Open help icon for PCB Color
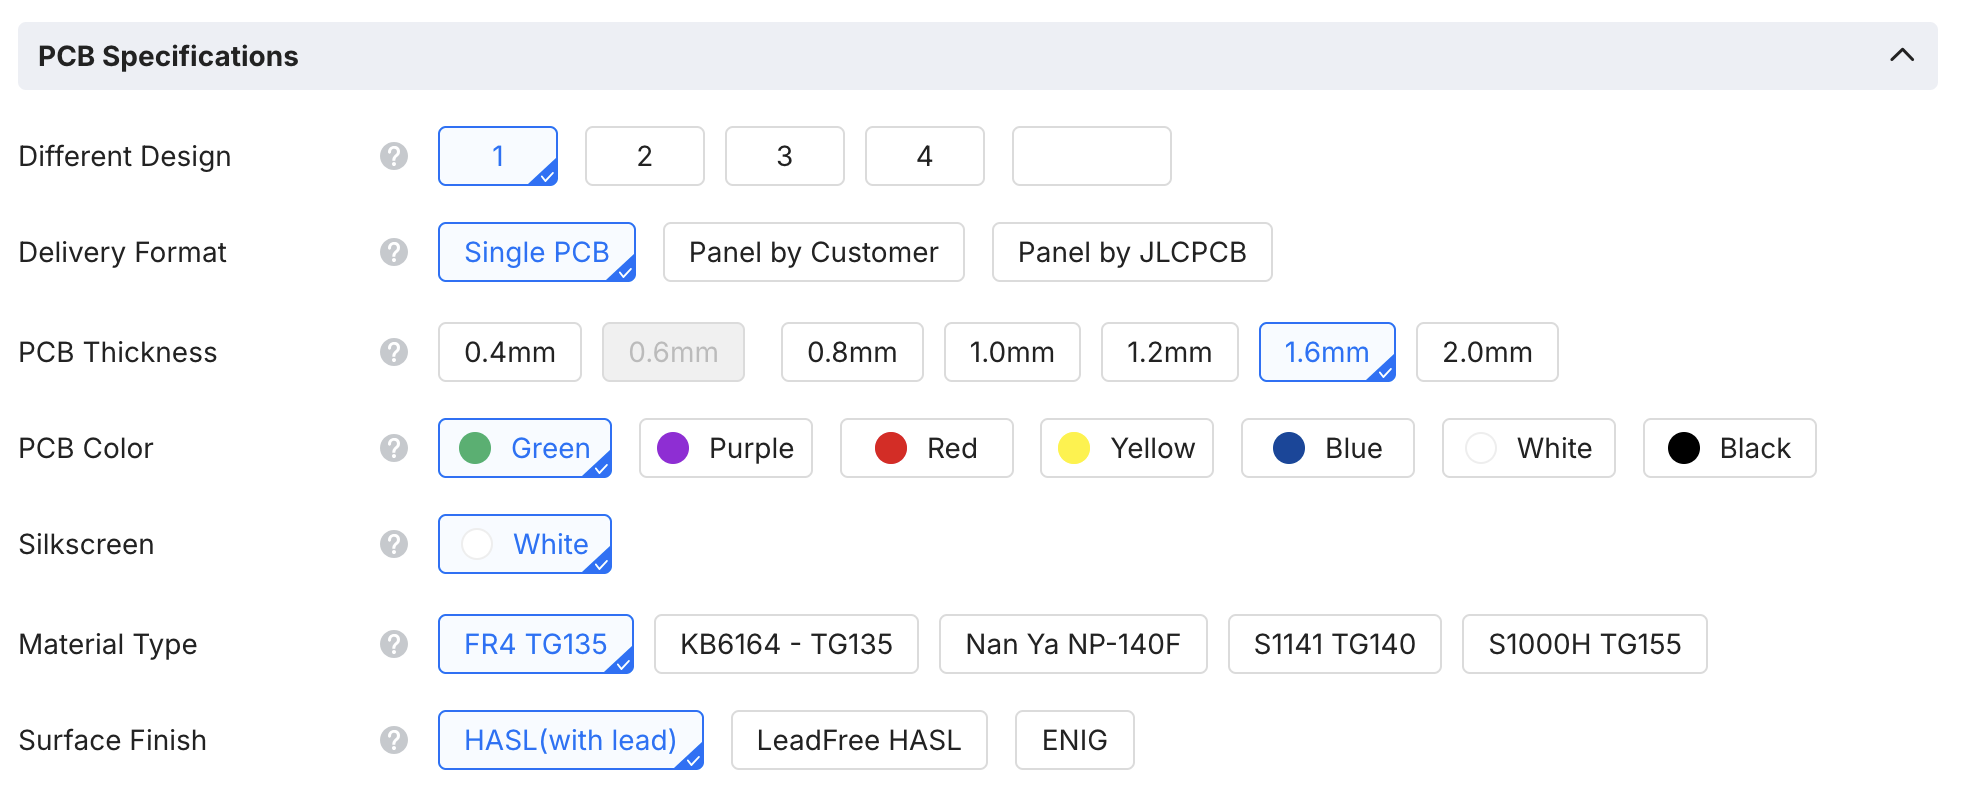The height and width of the screenshot is (796, 1968). [x=394, y=448]
